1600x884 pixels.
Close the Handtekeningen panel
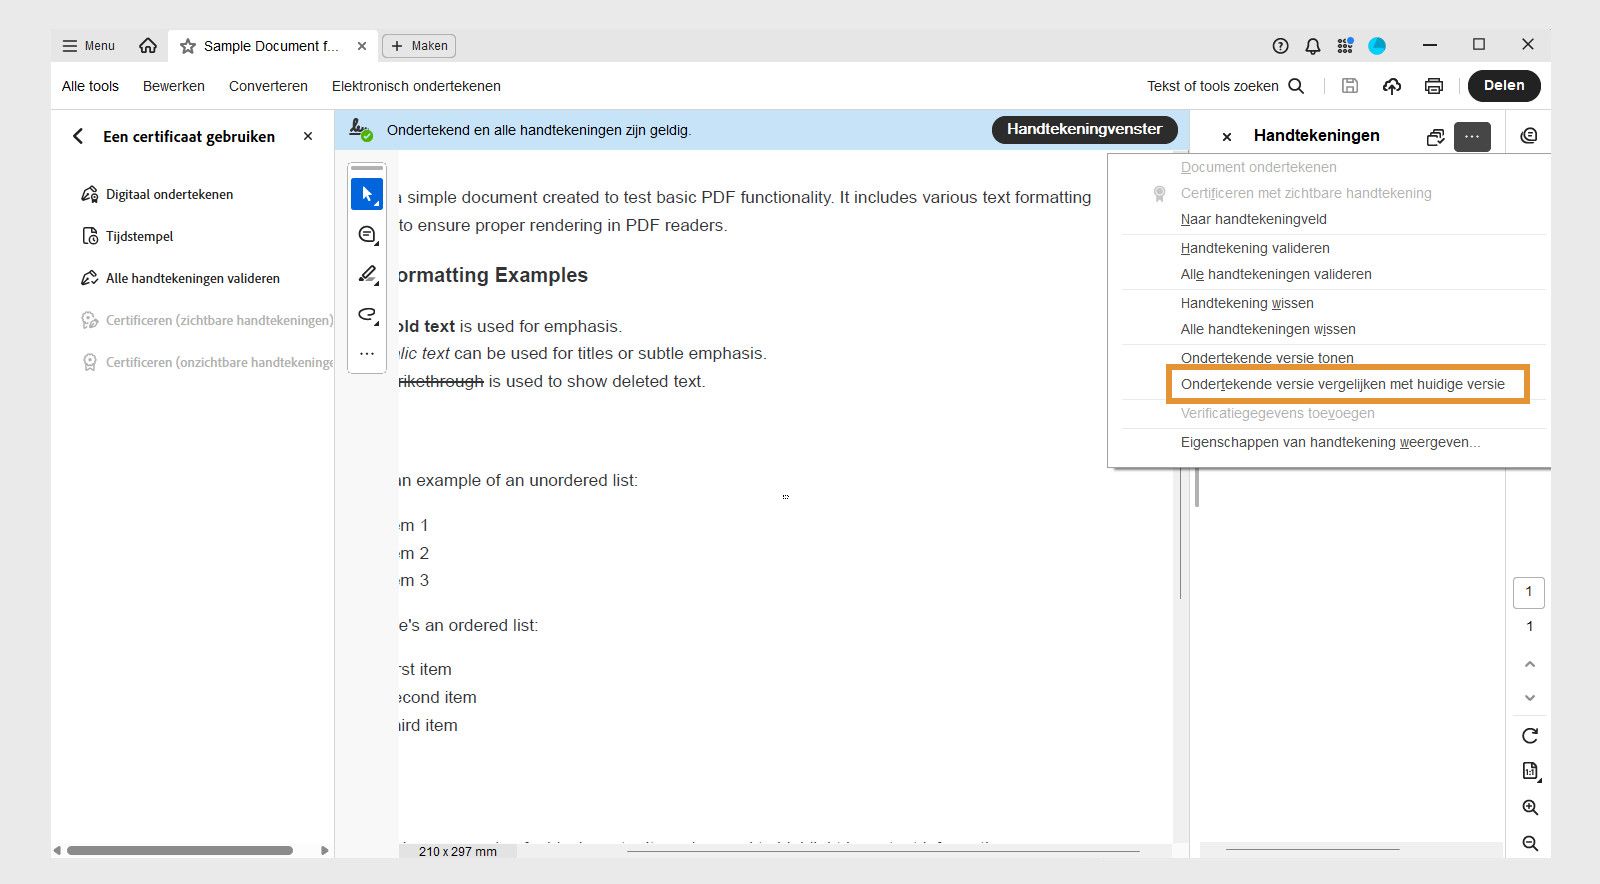point(1227,137)
